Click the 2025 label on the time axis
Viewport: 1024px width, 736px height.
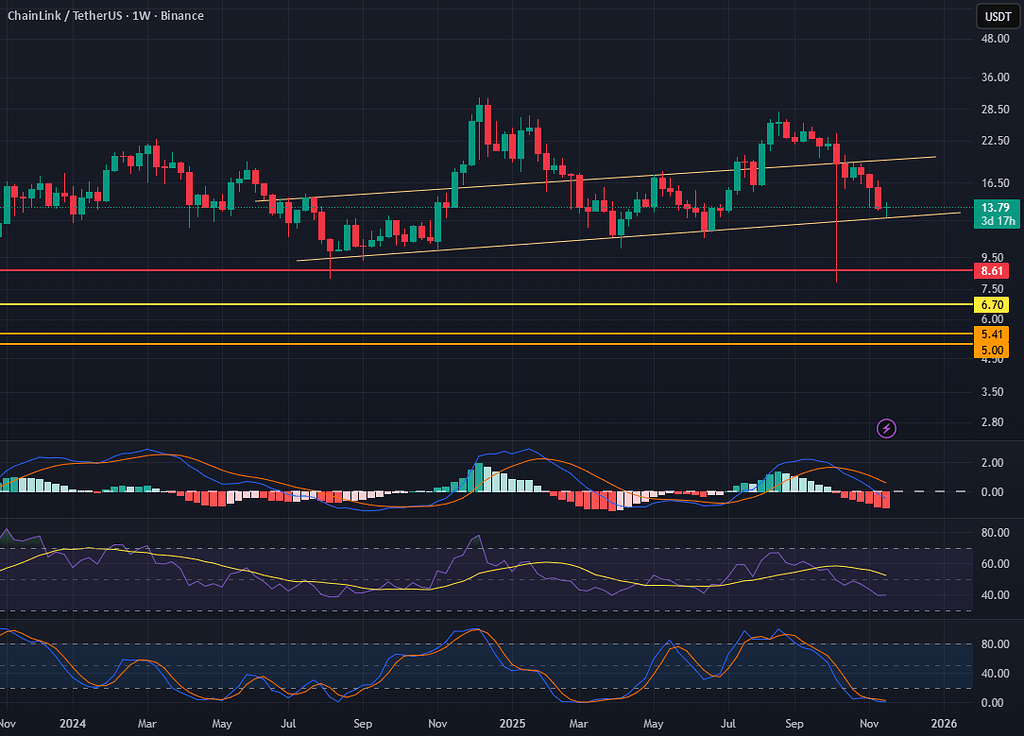coord(512,722)
